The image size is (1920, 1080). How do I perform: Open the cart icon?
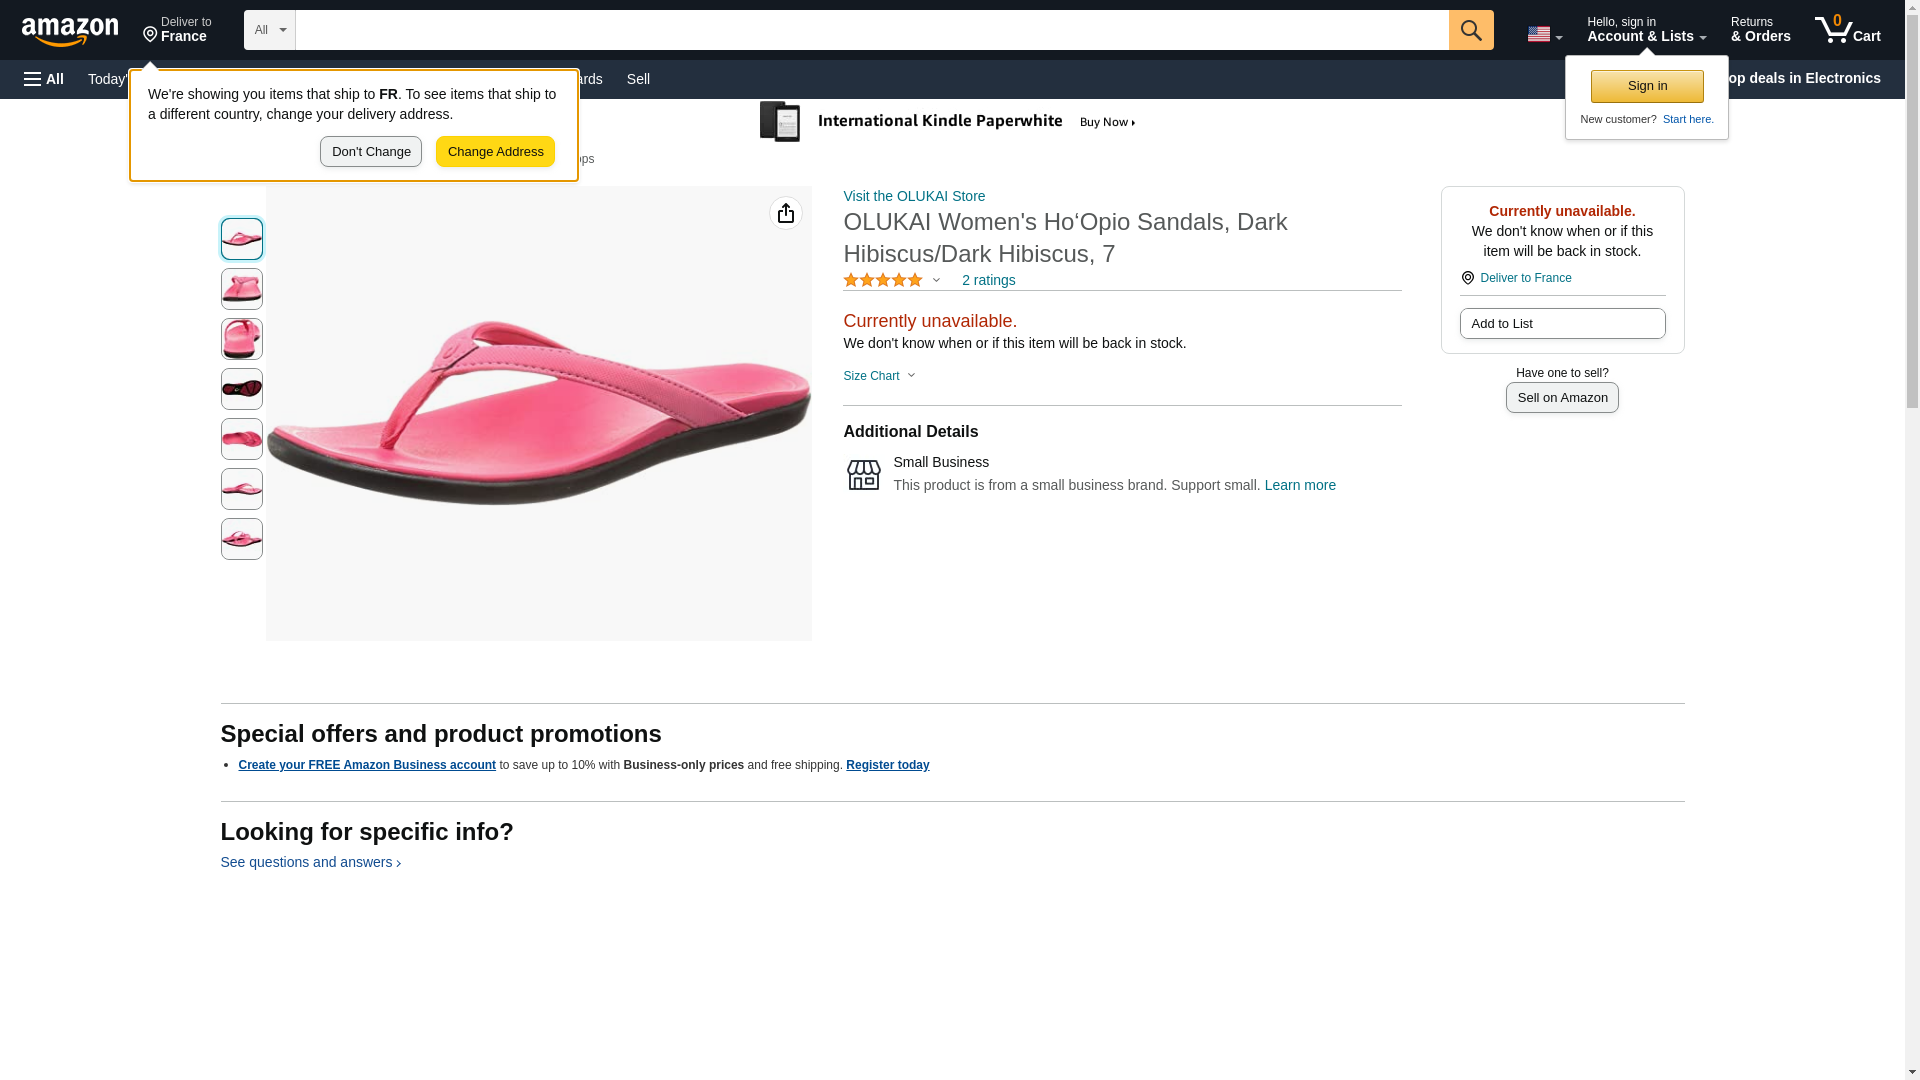(1847, 30)
